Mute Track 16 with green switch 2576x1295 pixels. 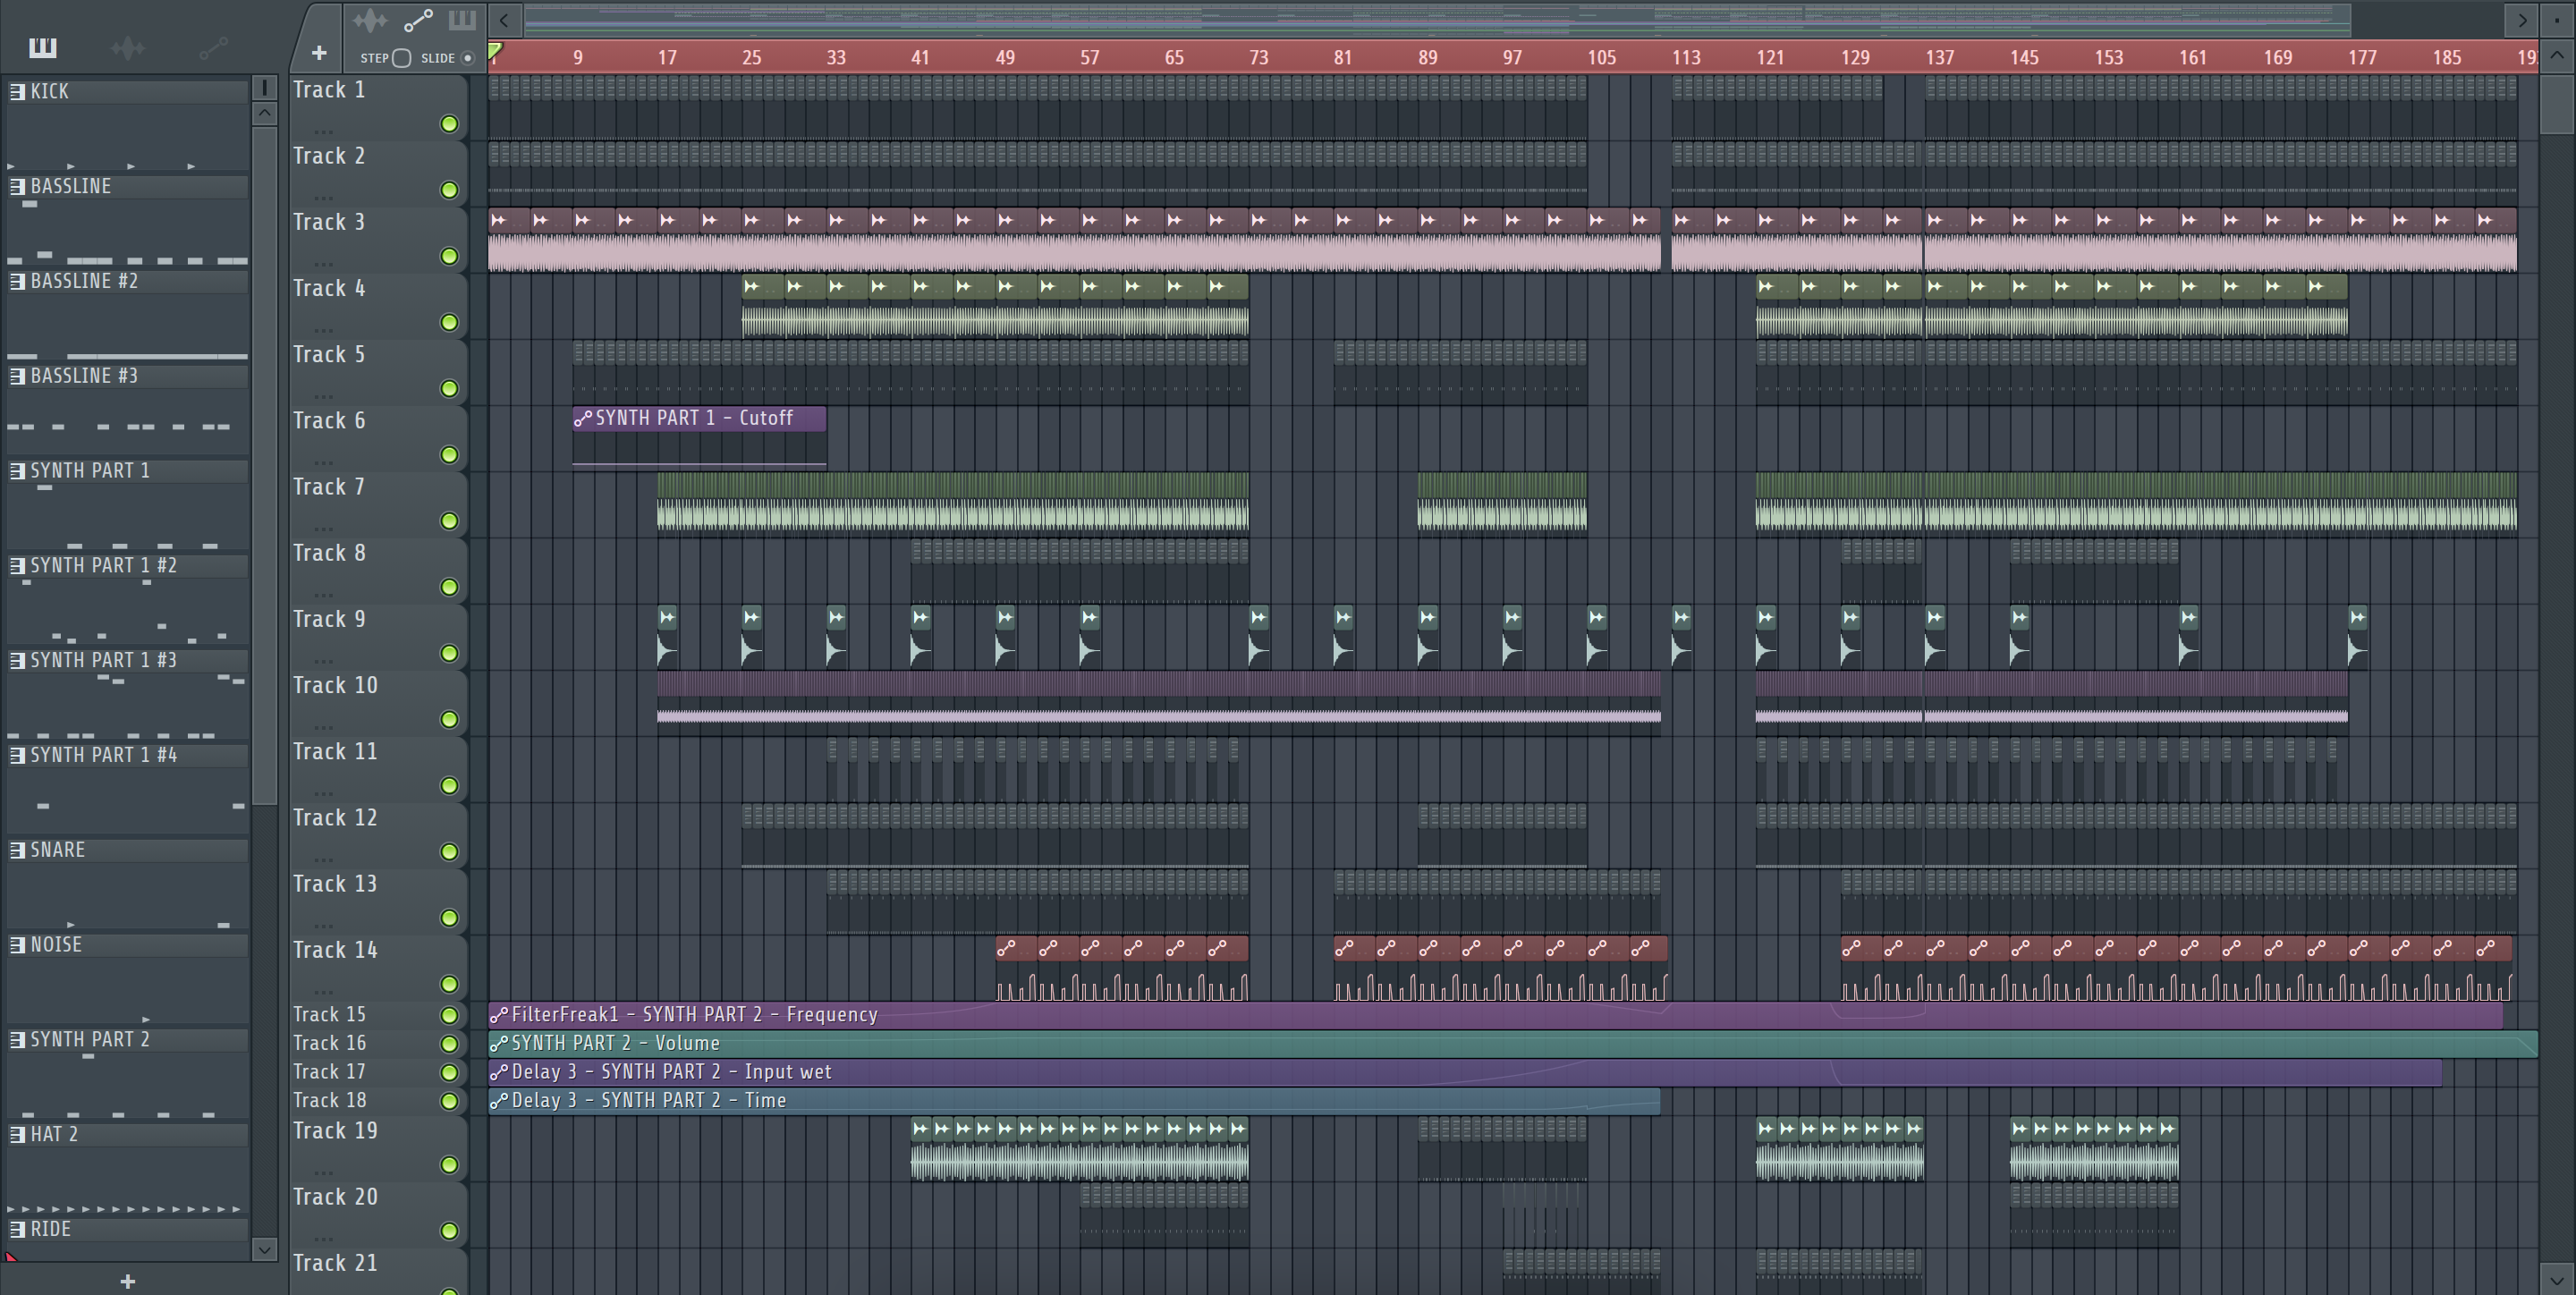coord(449,1044)
